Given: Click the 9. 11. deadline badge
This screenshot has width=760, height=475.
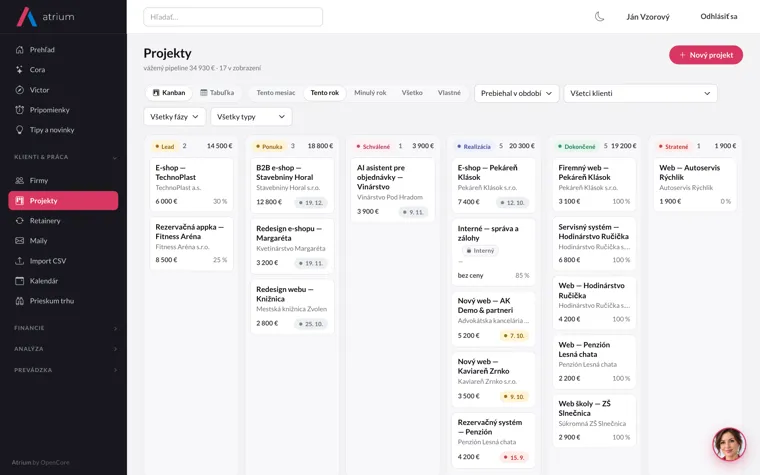Looking at the screenshot, I should pyautogui.click(x=413, y=212).
